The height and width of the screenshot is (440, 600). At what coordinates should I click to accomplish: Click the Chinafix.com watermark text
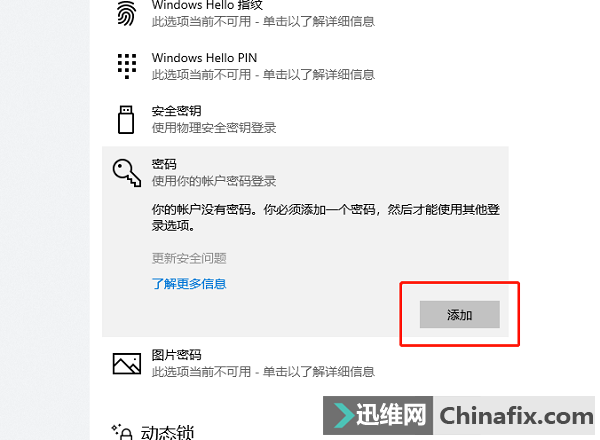click(516, 416)
